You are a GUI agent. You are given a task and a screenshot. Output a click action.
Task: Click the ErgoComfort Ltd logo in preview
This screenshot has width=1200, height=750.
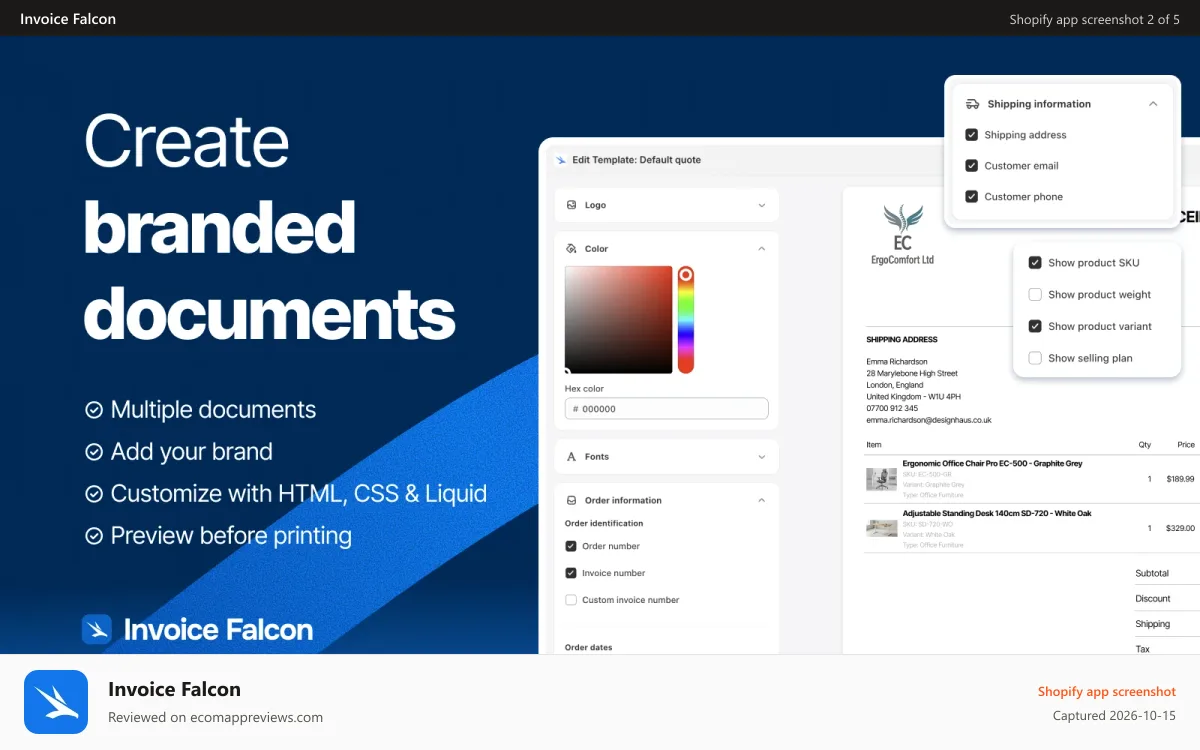point(902,234)
